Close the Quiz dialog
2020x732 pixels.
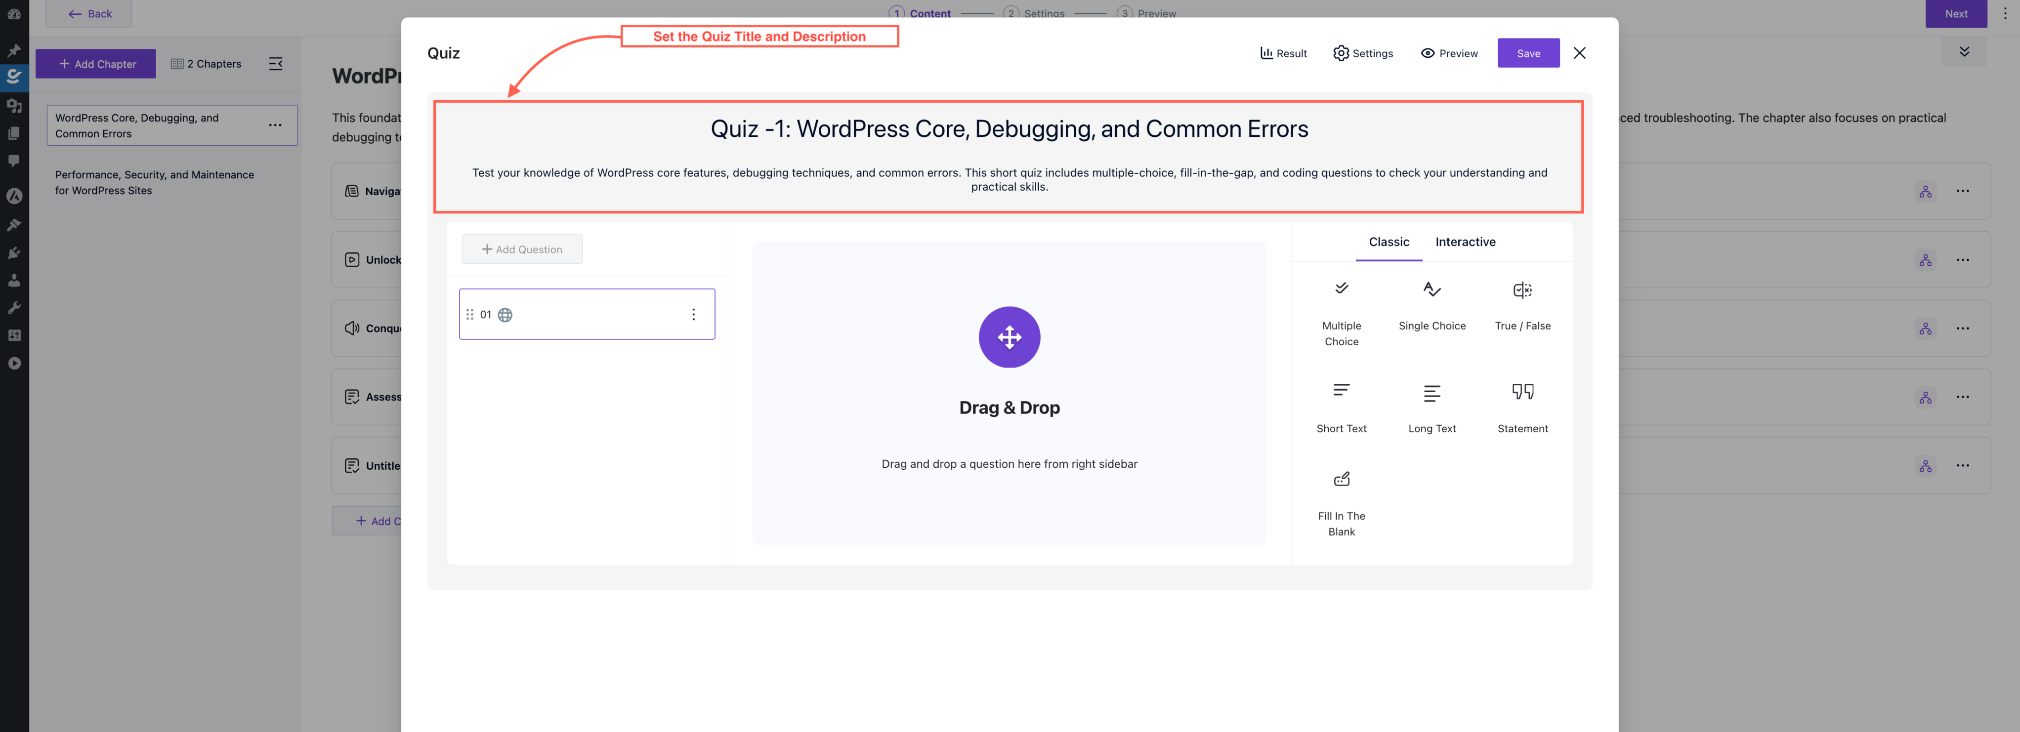1579,53
